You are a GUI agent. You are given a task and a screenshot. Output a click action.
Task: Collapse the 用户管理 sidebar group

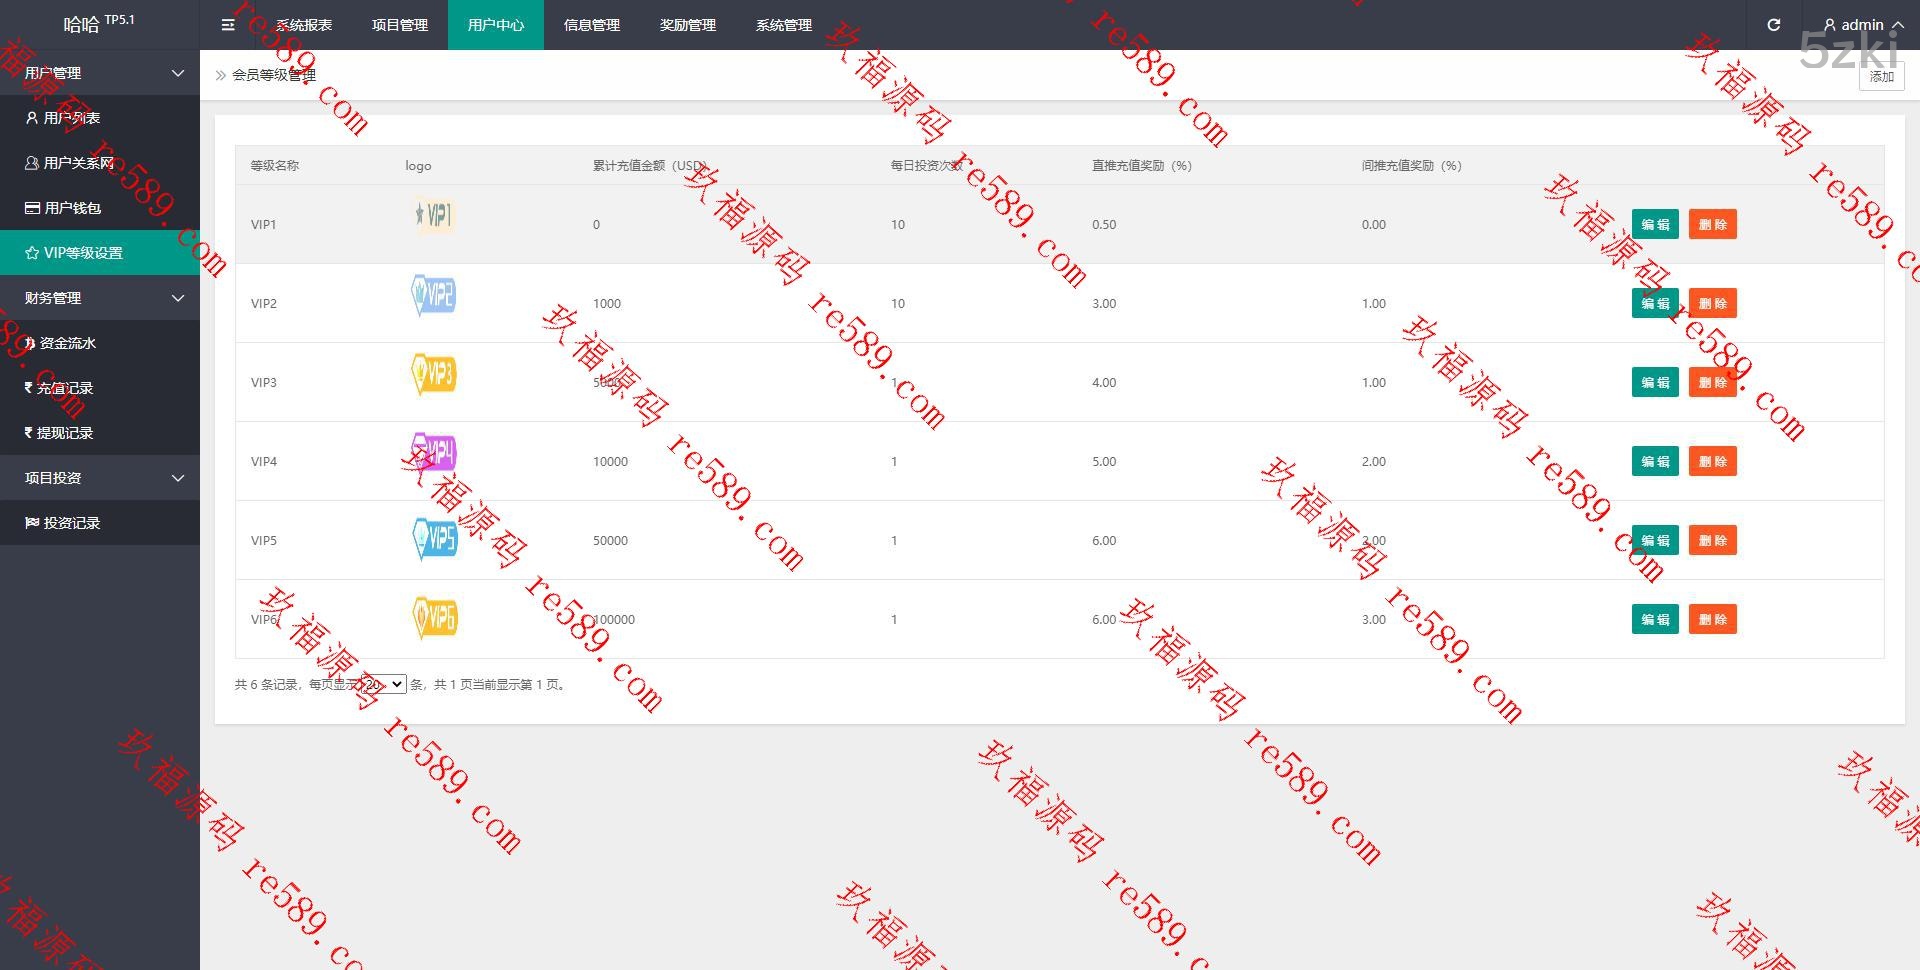point(100,73)
